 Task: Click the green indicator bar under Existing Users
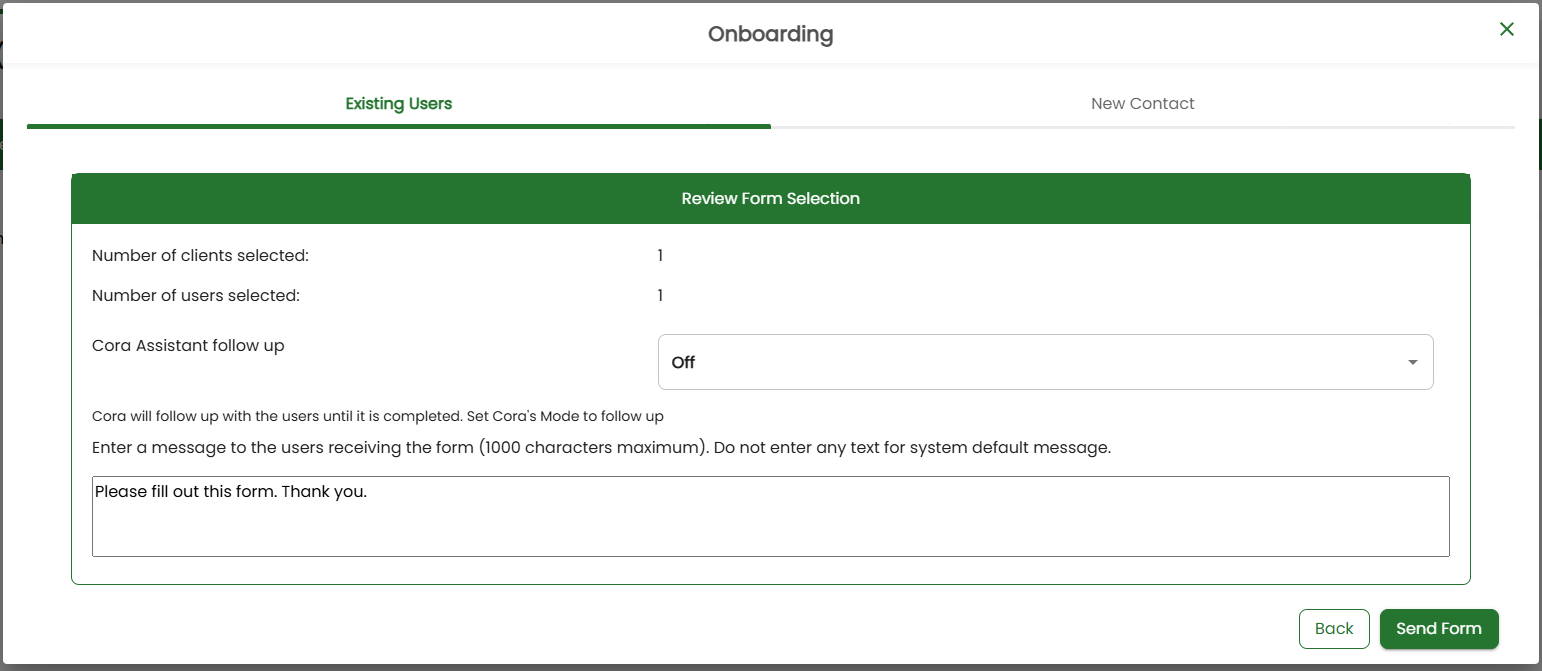[x=398, y=126]
